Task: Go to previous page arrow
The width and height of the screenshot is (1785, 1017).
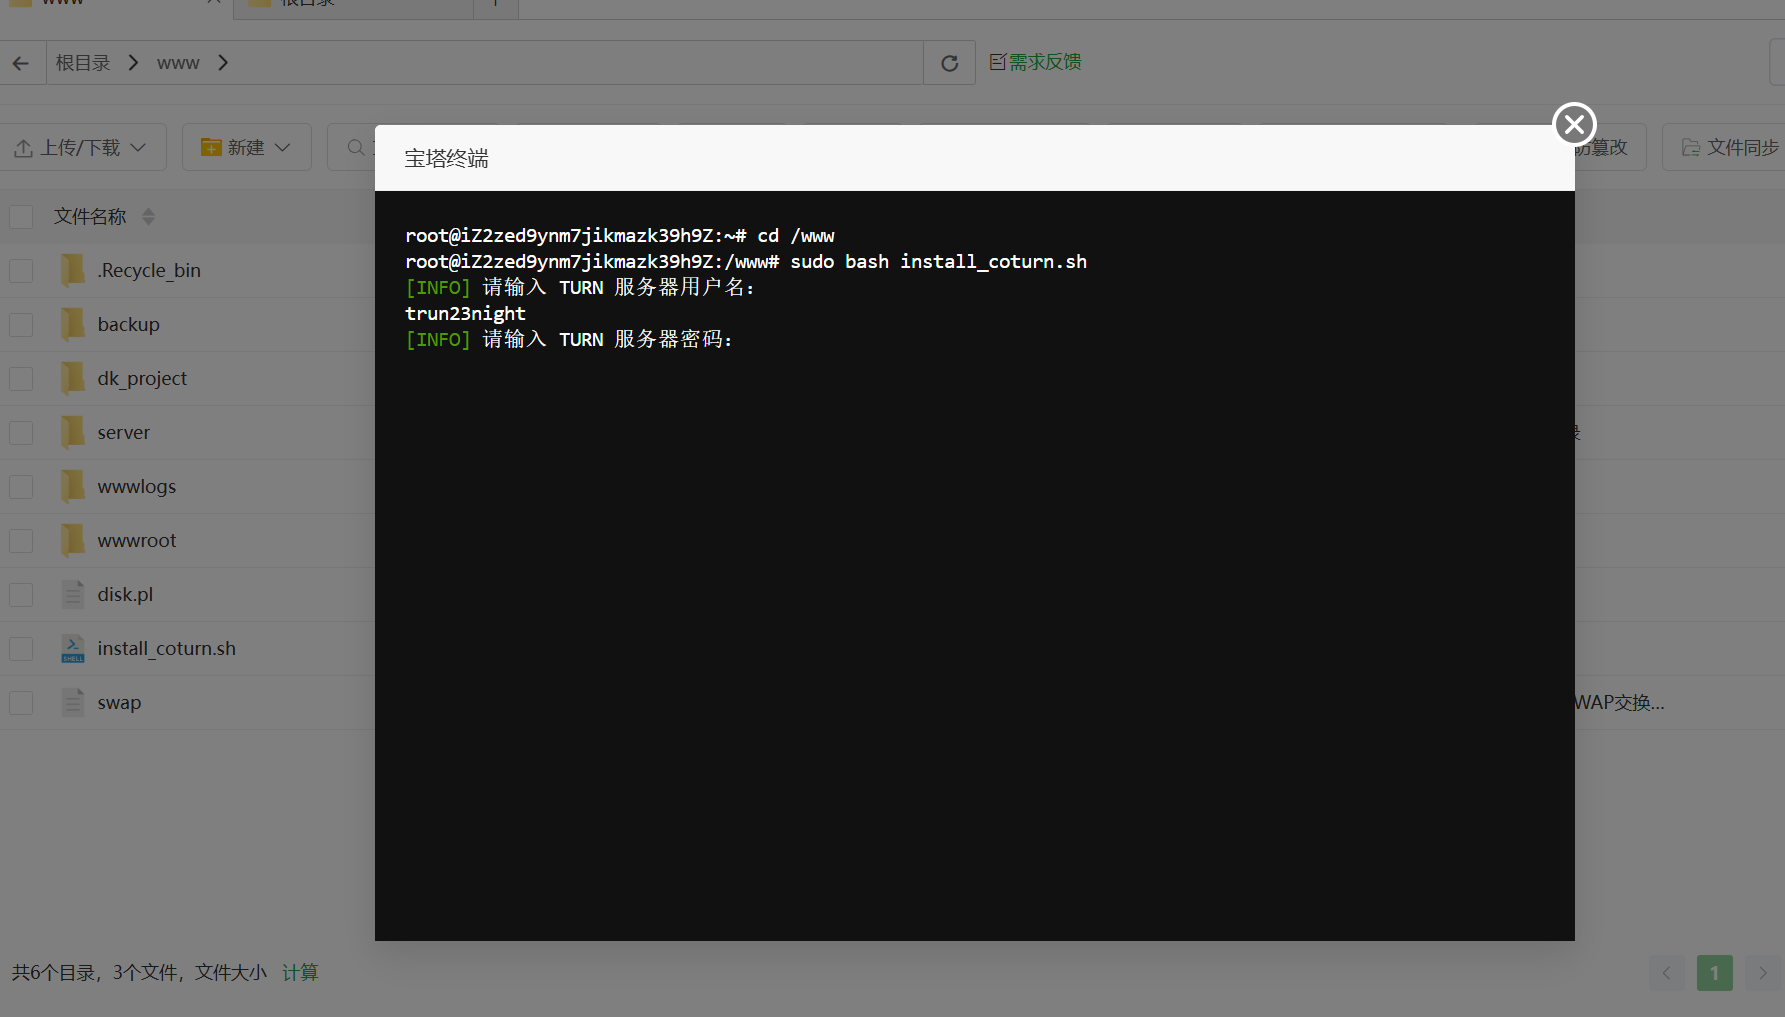Action: (x=1666, y=973)
